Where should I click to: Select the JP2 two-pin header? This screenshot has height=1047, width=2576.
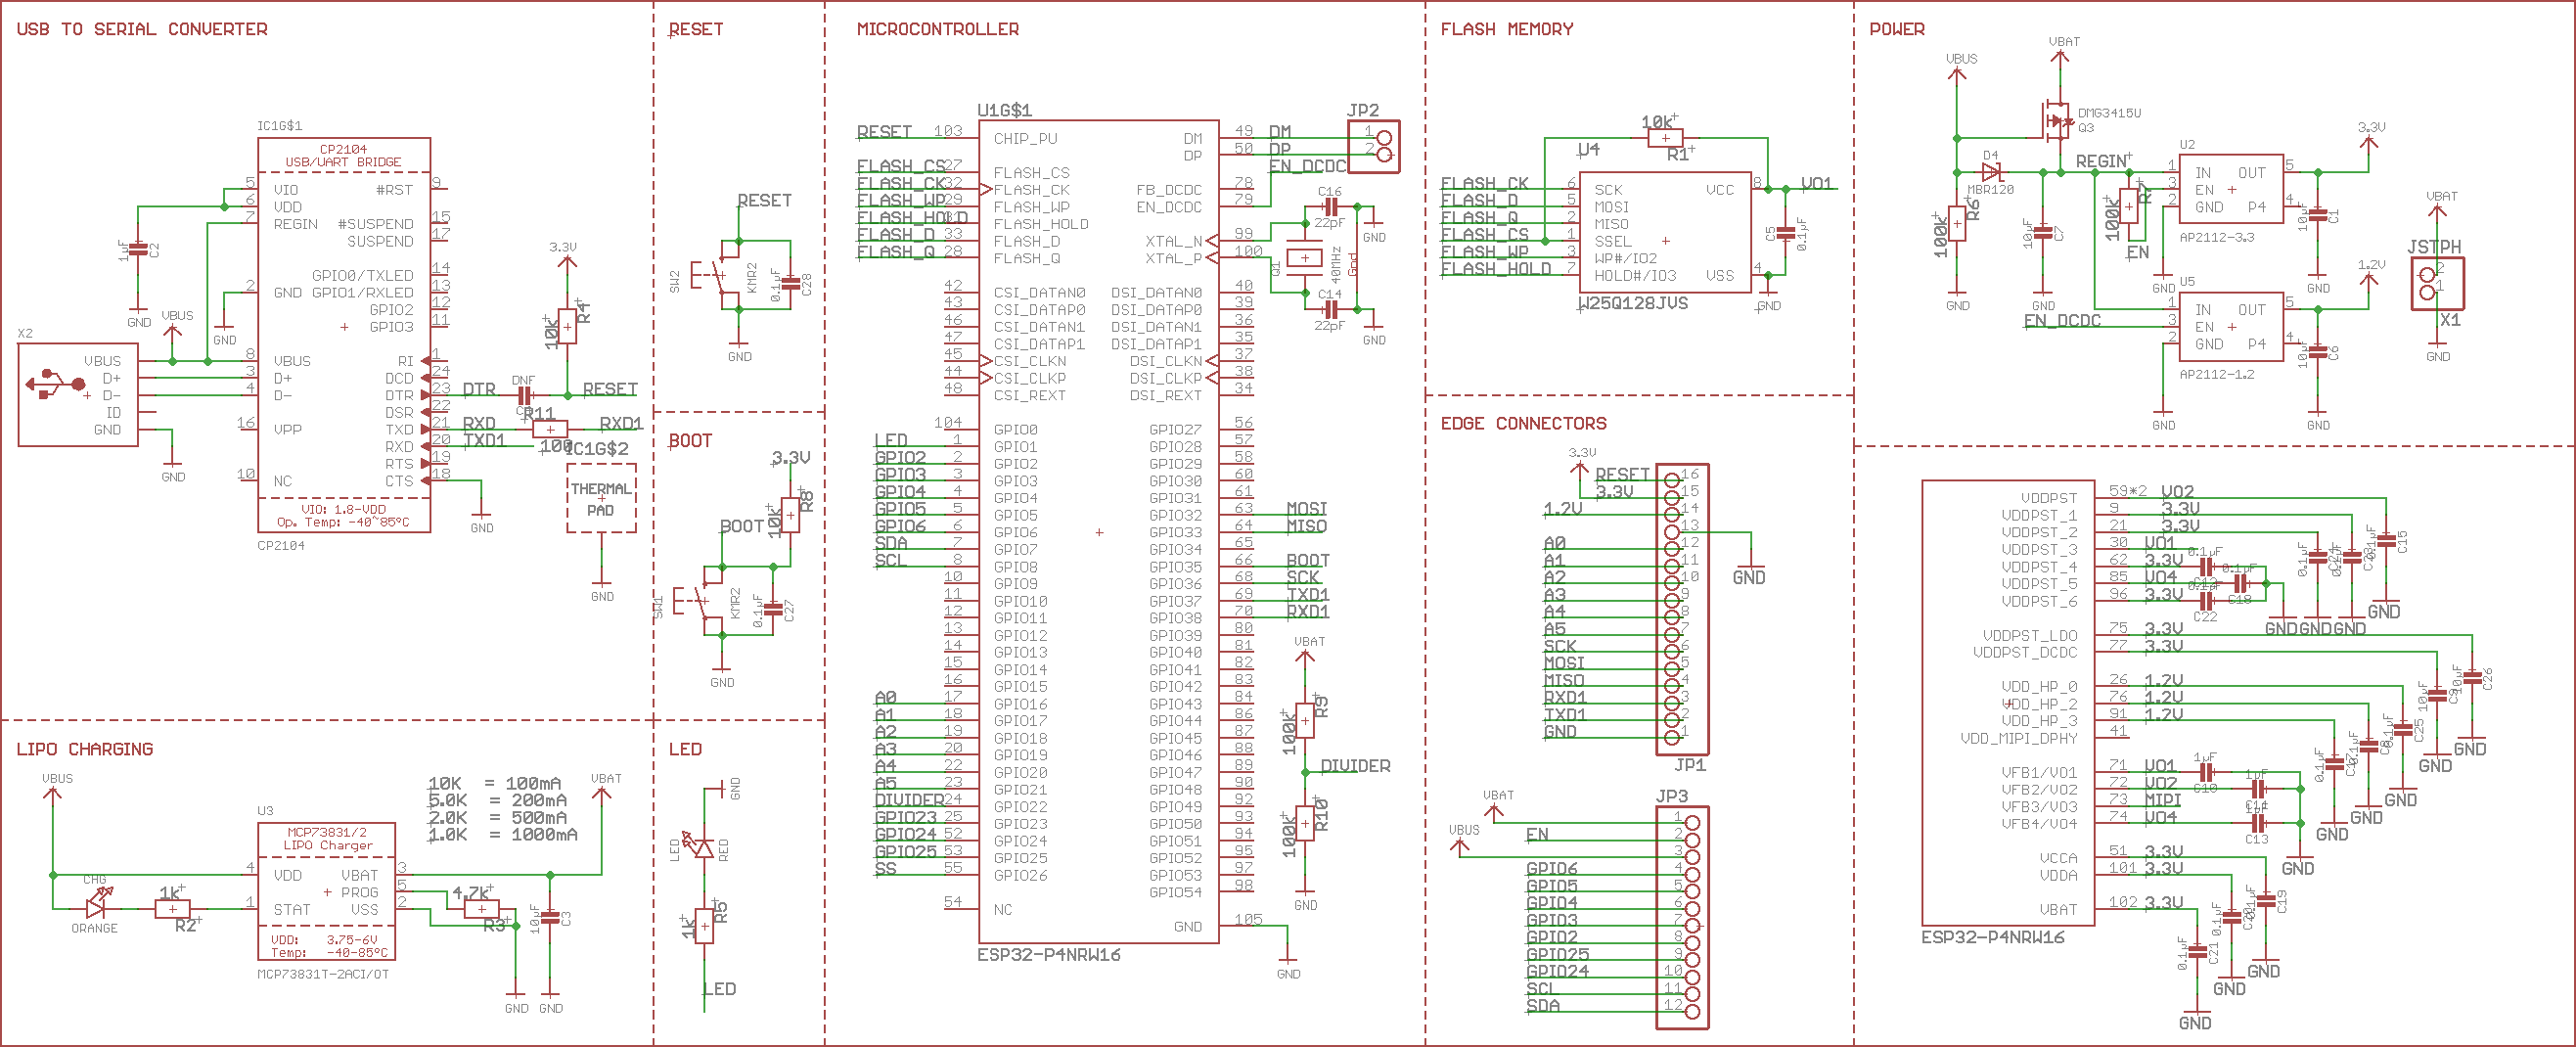tap(1373, 147)
